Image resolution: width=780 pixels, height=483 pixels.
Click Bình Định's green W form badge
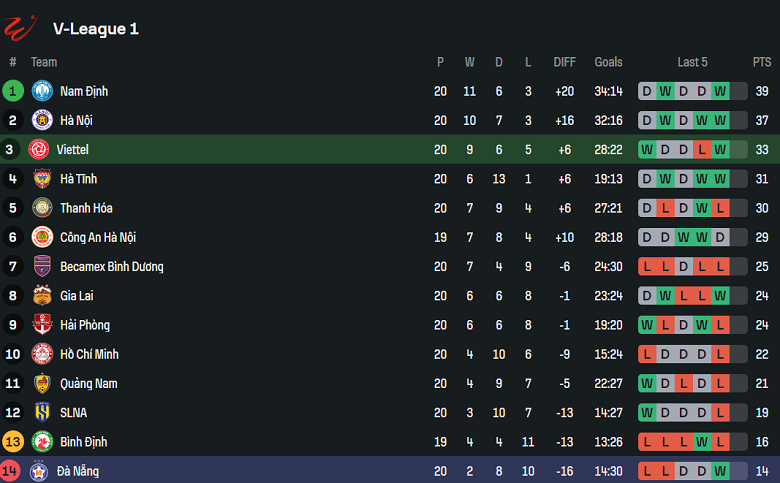click(x=702, y=442)
